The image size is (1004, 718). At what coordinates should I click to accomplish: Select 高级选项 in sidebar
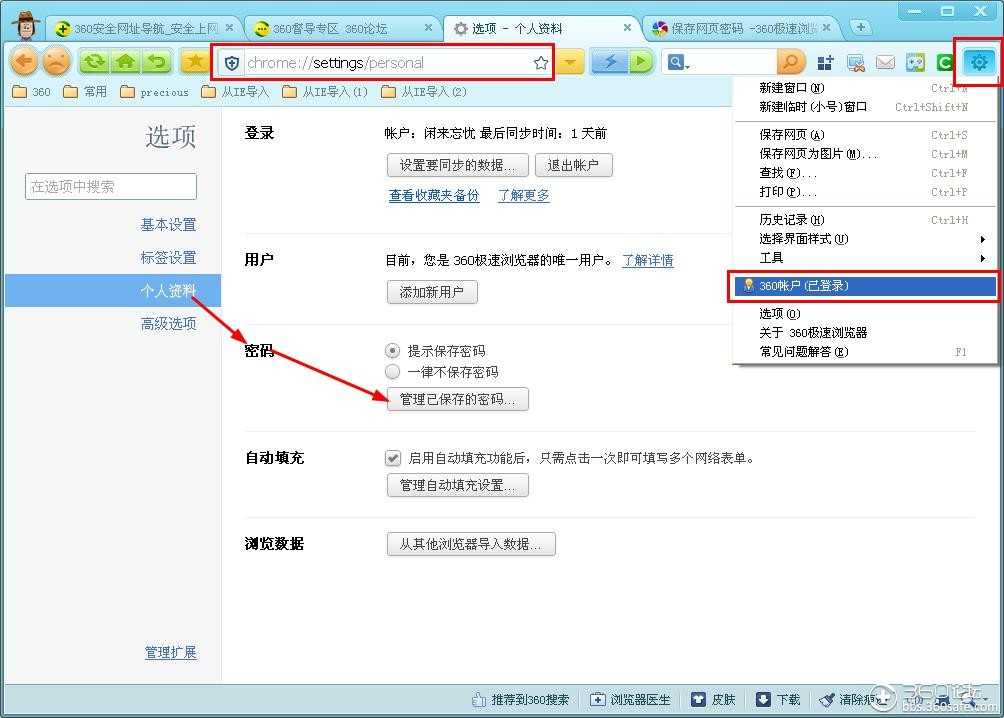tap(168, 323)
